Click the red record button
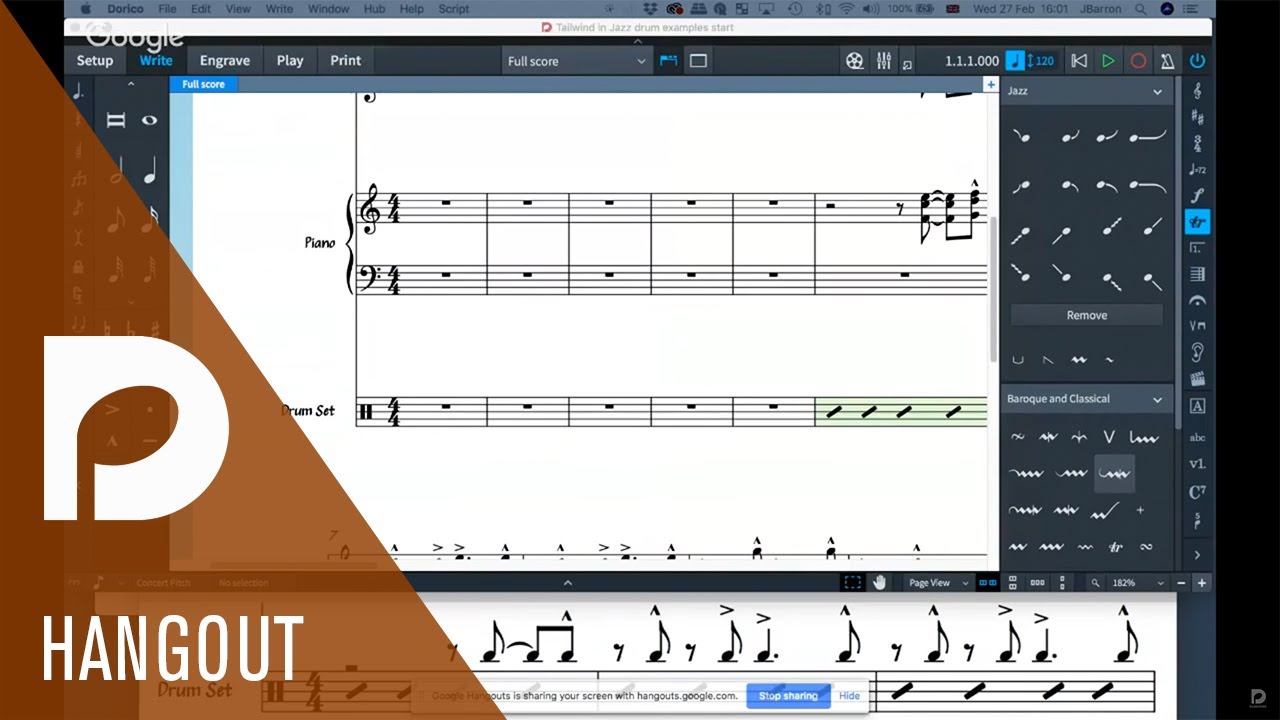This screenshot has height=720, width=1280. (1138, 61)
